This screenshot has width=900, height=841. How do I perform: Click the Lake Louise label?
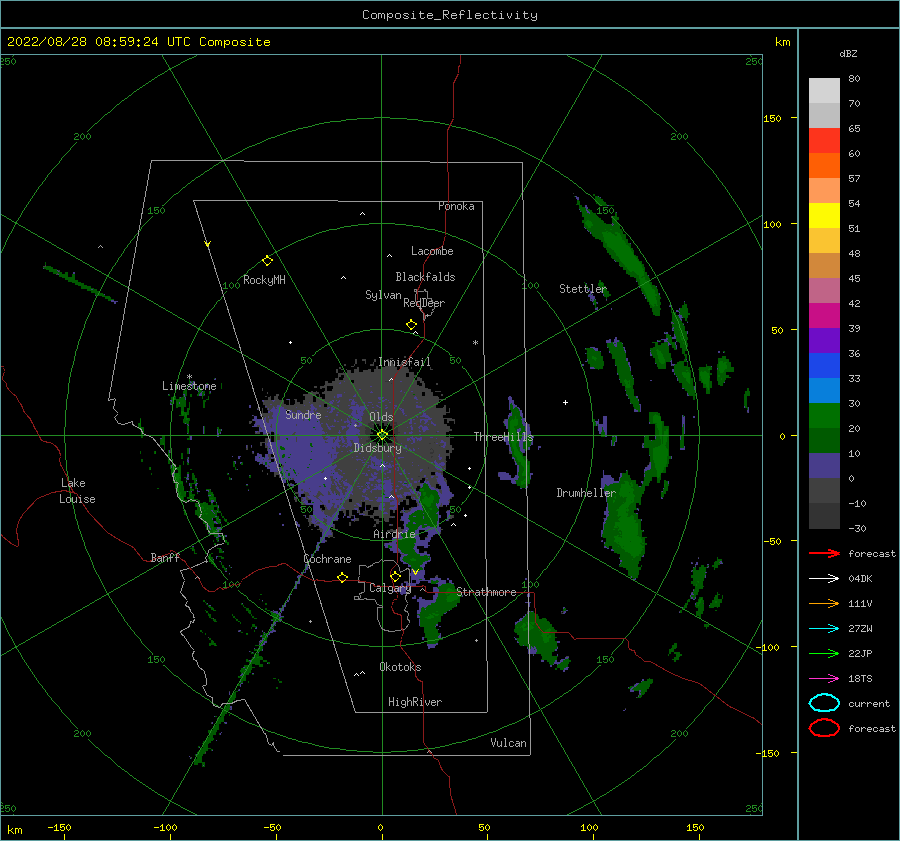click(77, 491)
